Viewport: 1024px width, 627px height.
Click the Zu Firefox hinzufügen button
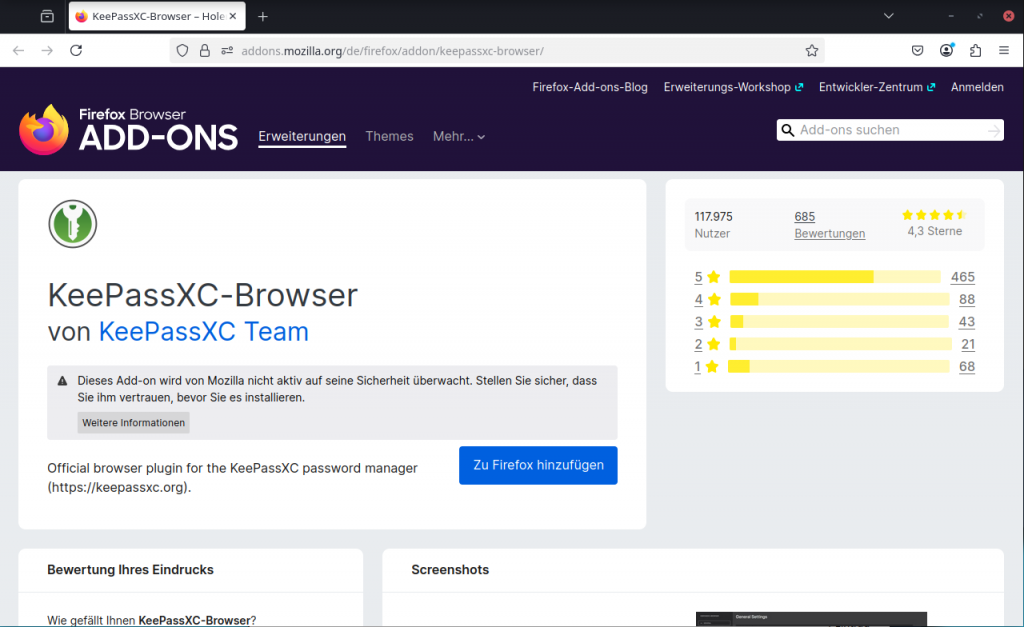pos(538,465)
